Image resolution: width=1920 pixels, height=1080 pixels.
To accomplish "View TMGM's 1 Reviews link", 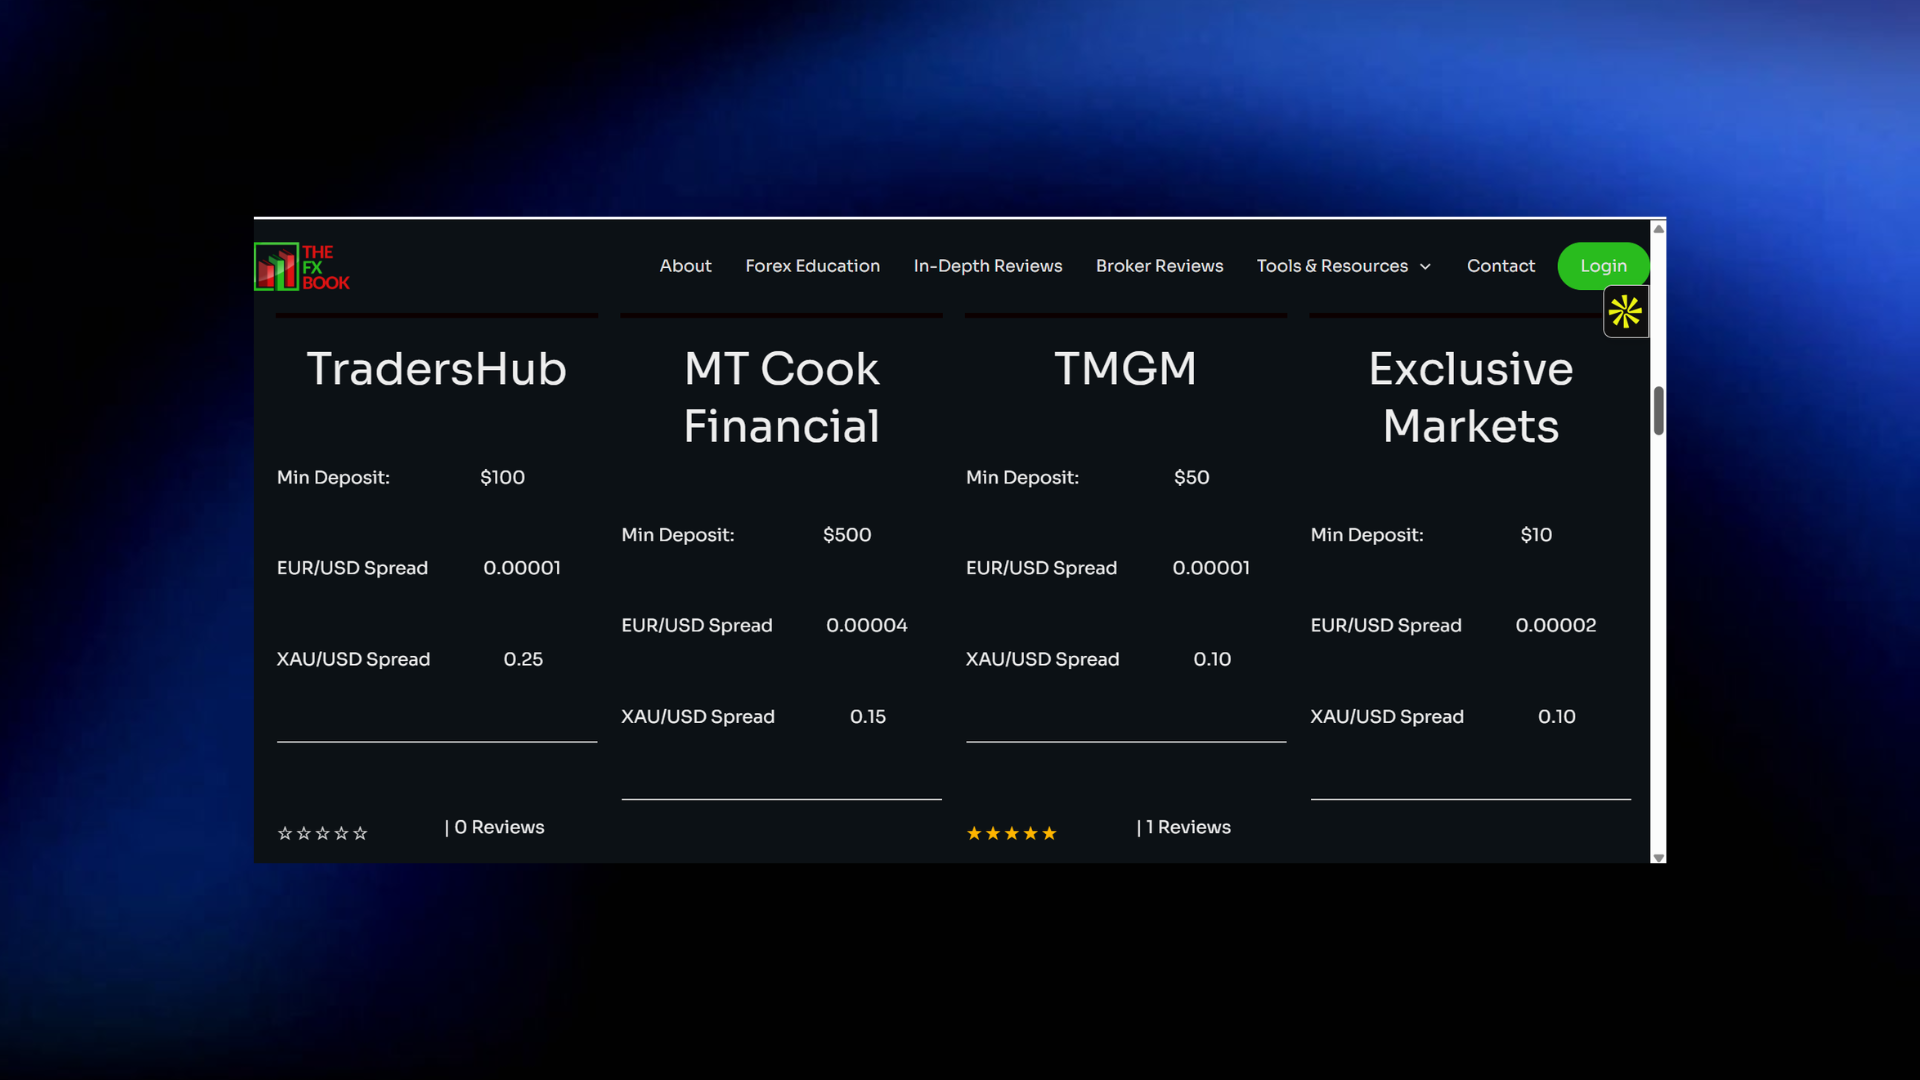I will (x=1184, y=827).
